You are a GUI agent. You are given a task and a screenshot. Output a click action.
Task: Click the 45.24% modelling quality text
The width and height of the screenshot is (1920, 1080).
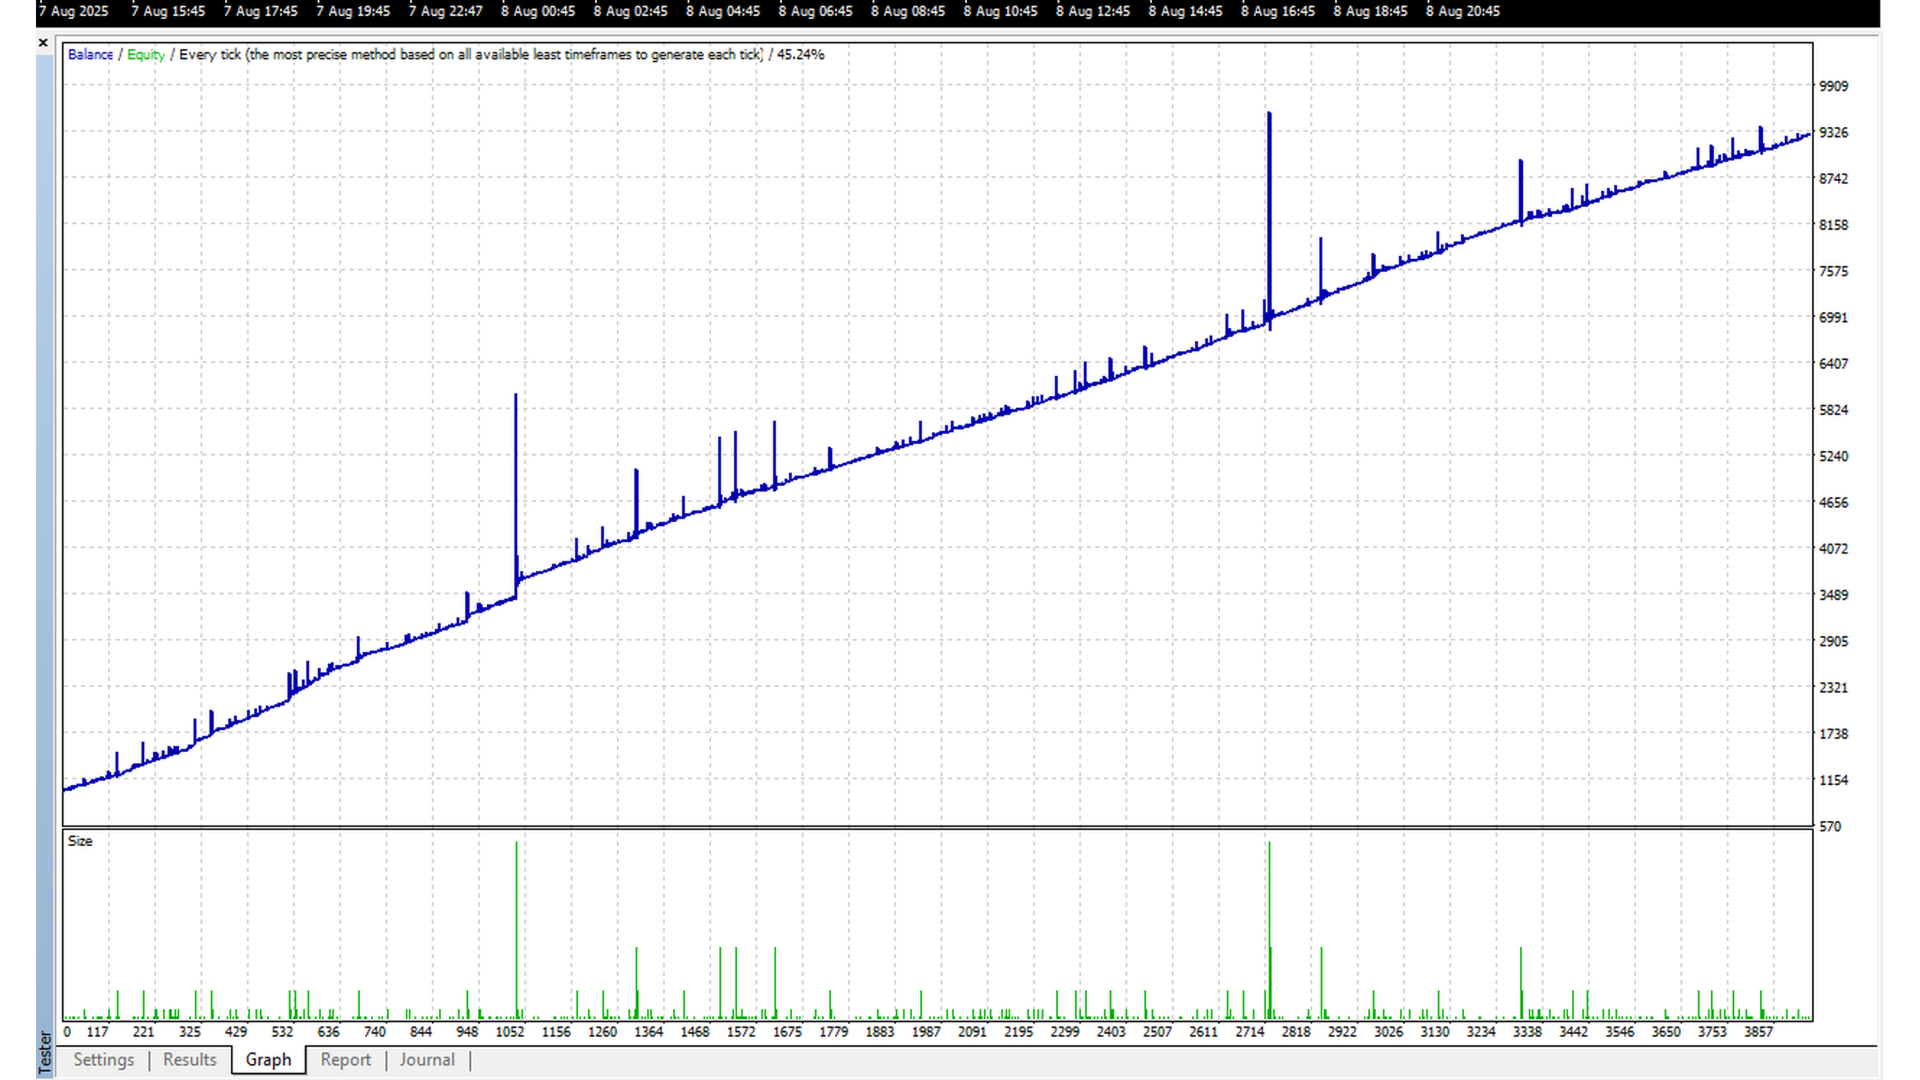click(800, 55)
